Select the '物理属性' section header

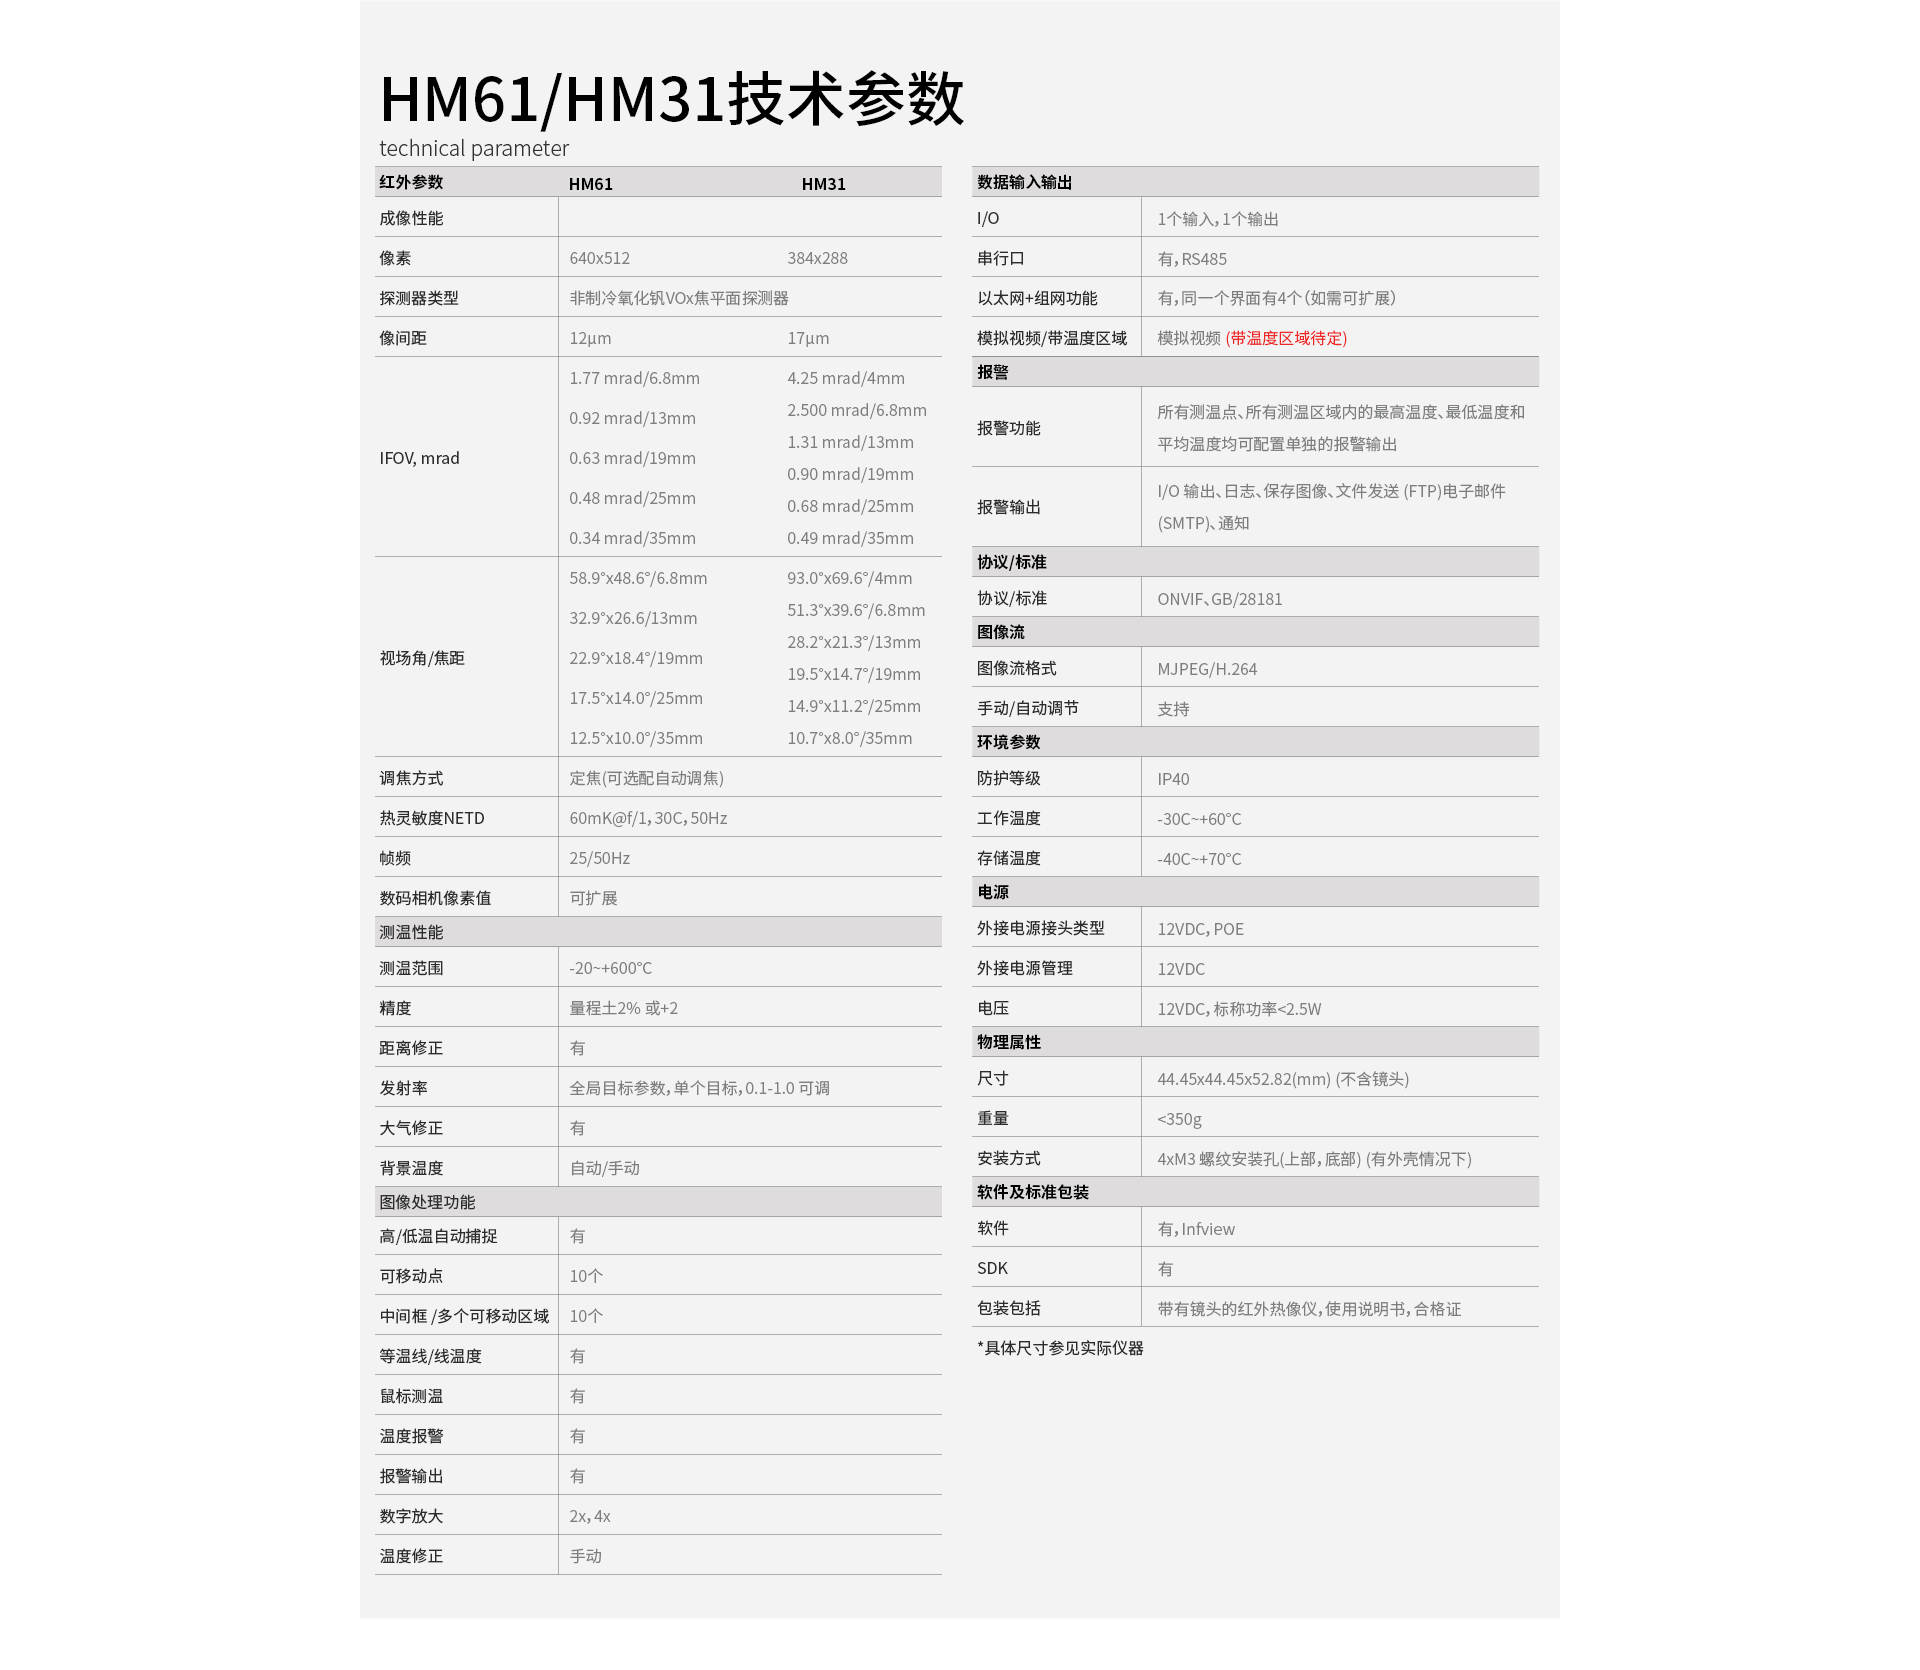1255,1042
